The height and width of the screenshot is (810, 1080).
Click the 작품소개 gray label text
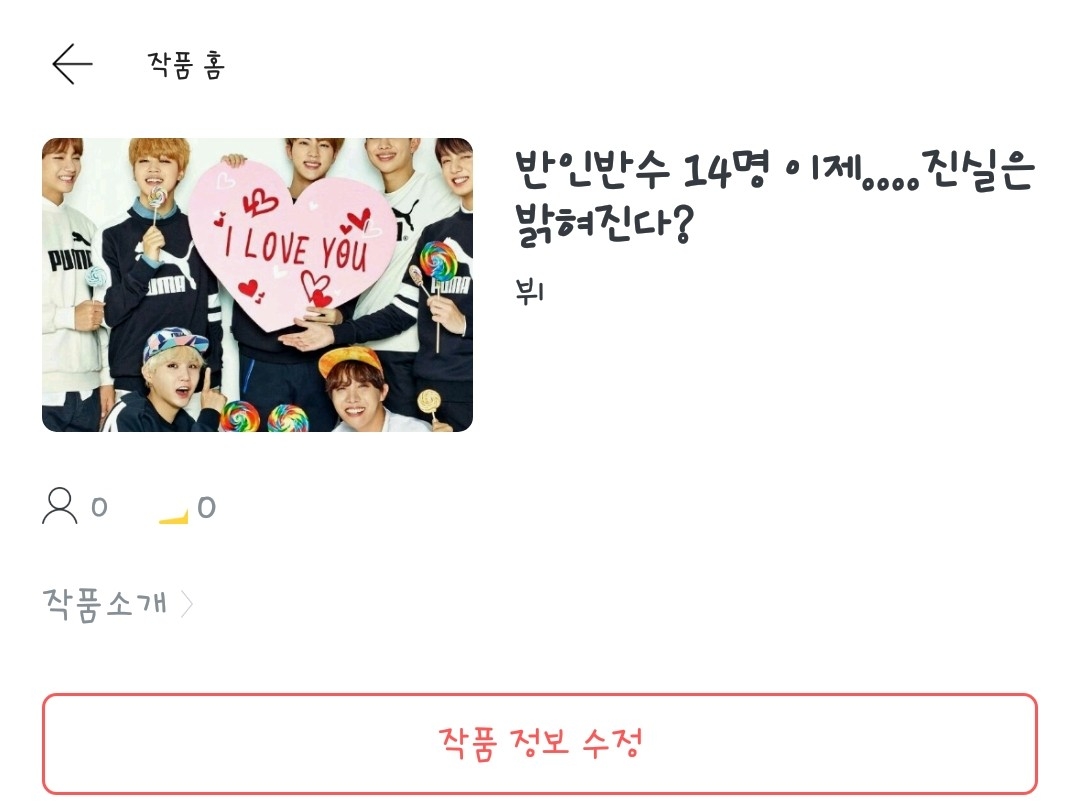tap(105, 605)
